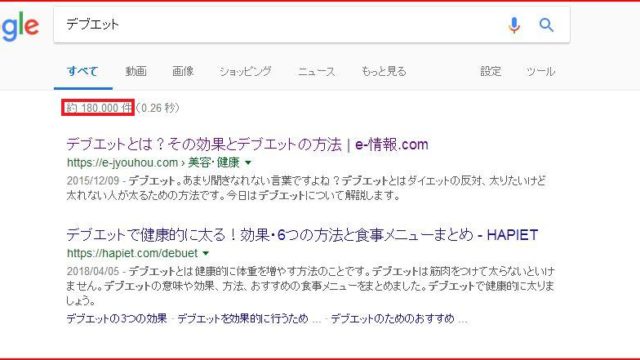Select the すべて tab
The height and width of the screenshot is (360, 640).
(82, 71)
